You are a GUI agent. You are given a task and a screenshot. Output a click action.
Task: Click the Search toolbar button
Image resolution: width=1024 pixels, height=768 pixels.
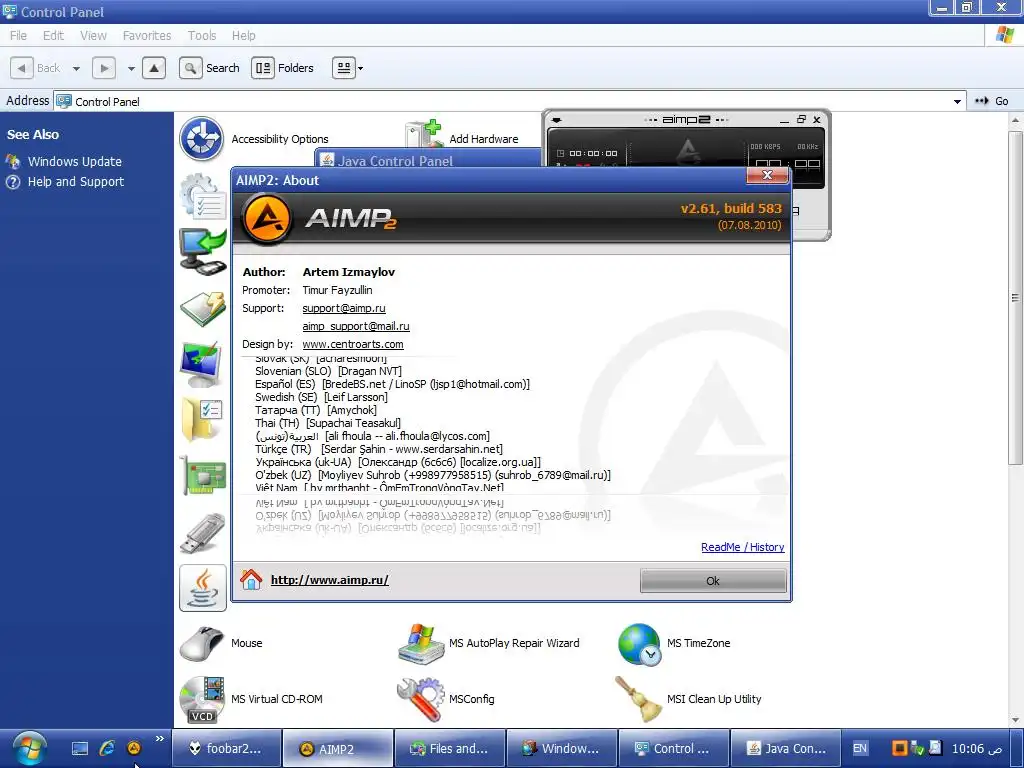point(210,68)
